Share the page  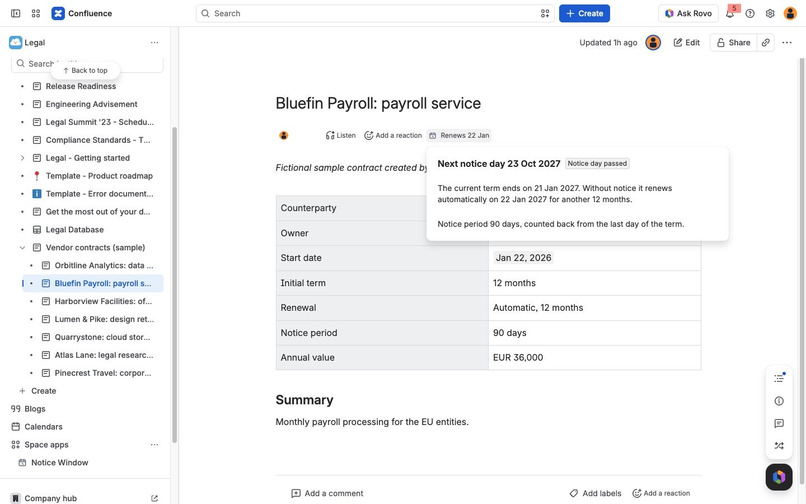pos(734,43)
